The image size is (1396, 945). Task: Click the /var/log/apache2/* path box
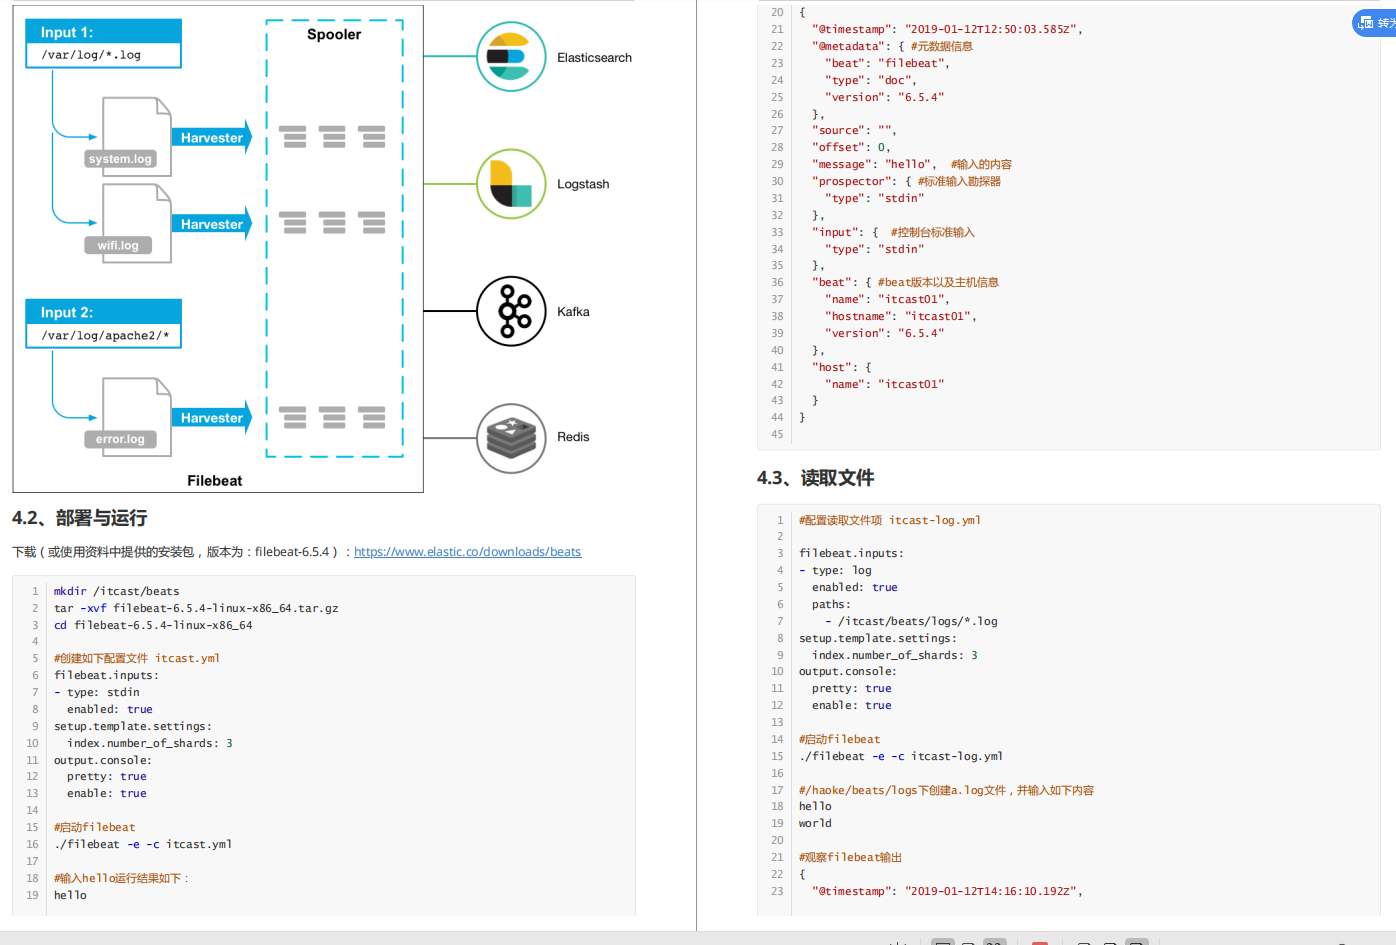104,335
